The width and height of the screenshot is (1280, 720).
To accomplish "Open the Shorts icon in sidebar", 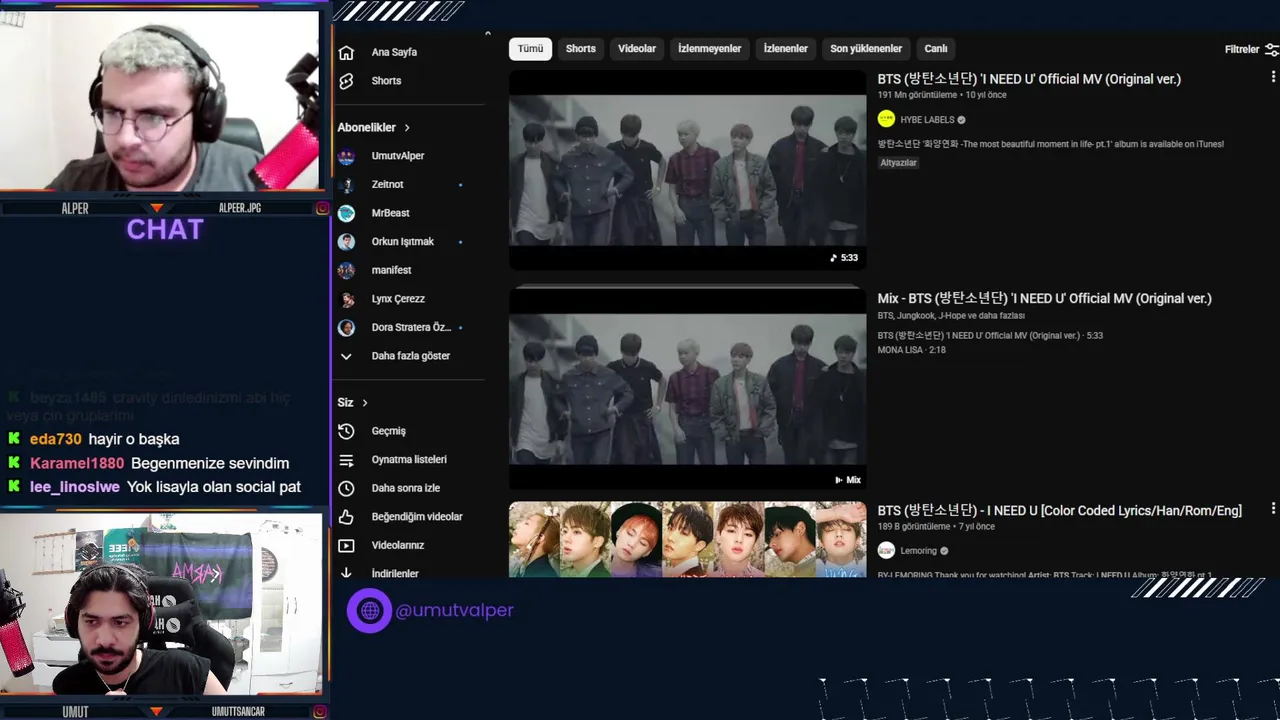I will point(346,81).
